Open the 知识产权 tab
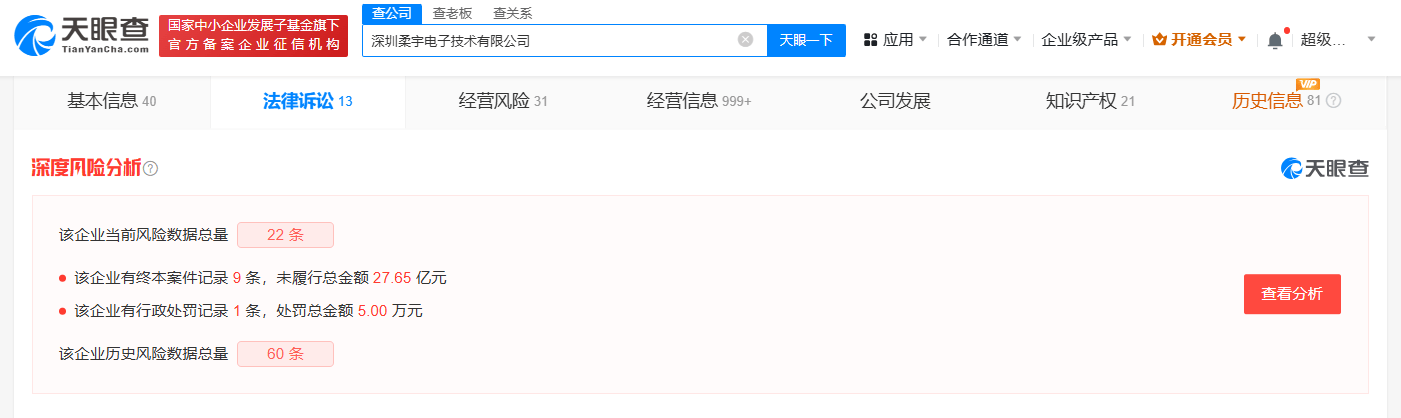The width and height of the screenshot is (1401, 418). coord(1090,101)
